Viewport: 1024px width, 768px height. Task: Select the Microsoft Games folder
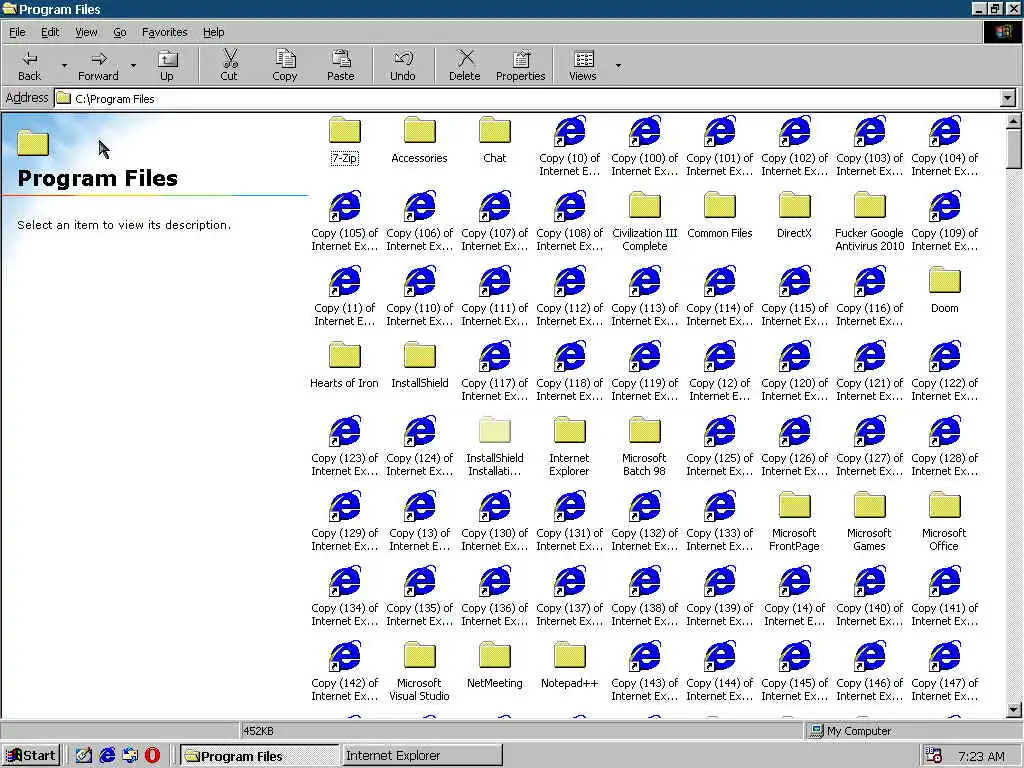[x=869, y=522]
